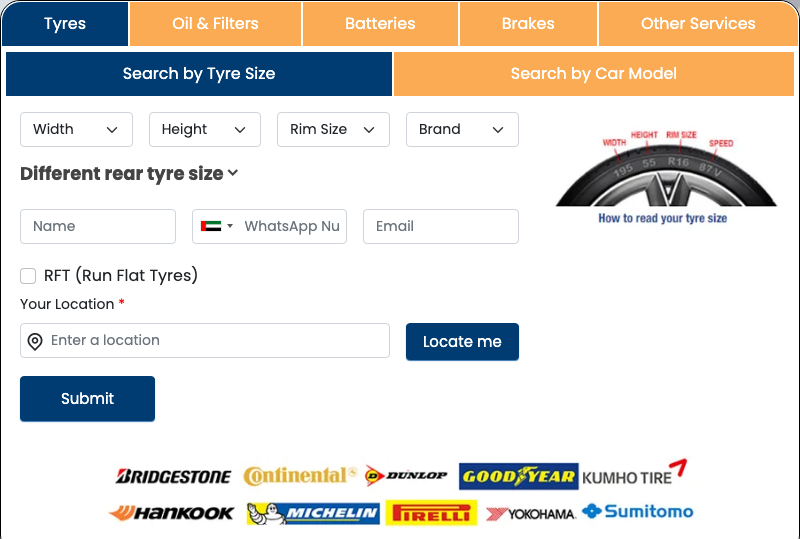The height and width of the screenshot is (539, 800).
Task: Click the Bridgestone brand logo
Action: (173, 476)
